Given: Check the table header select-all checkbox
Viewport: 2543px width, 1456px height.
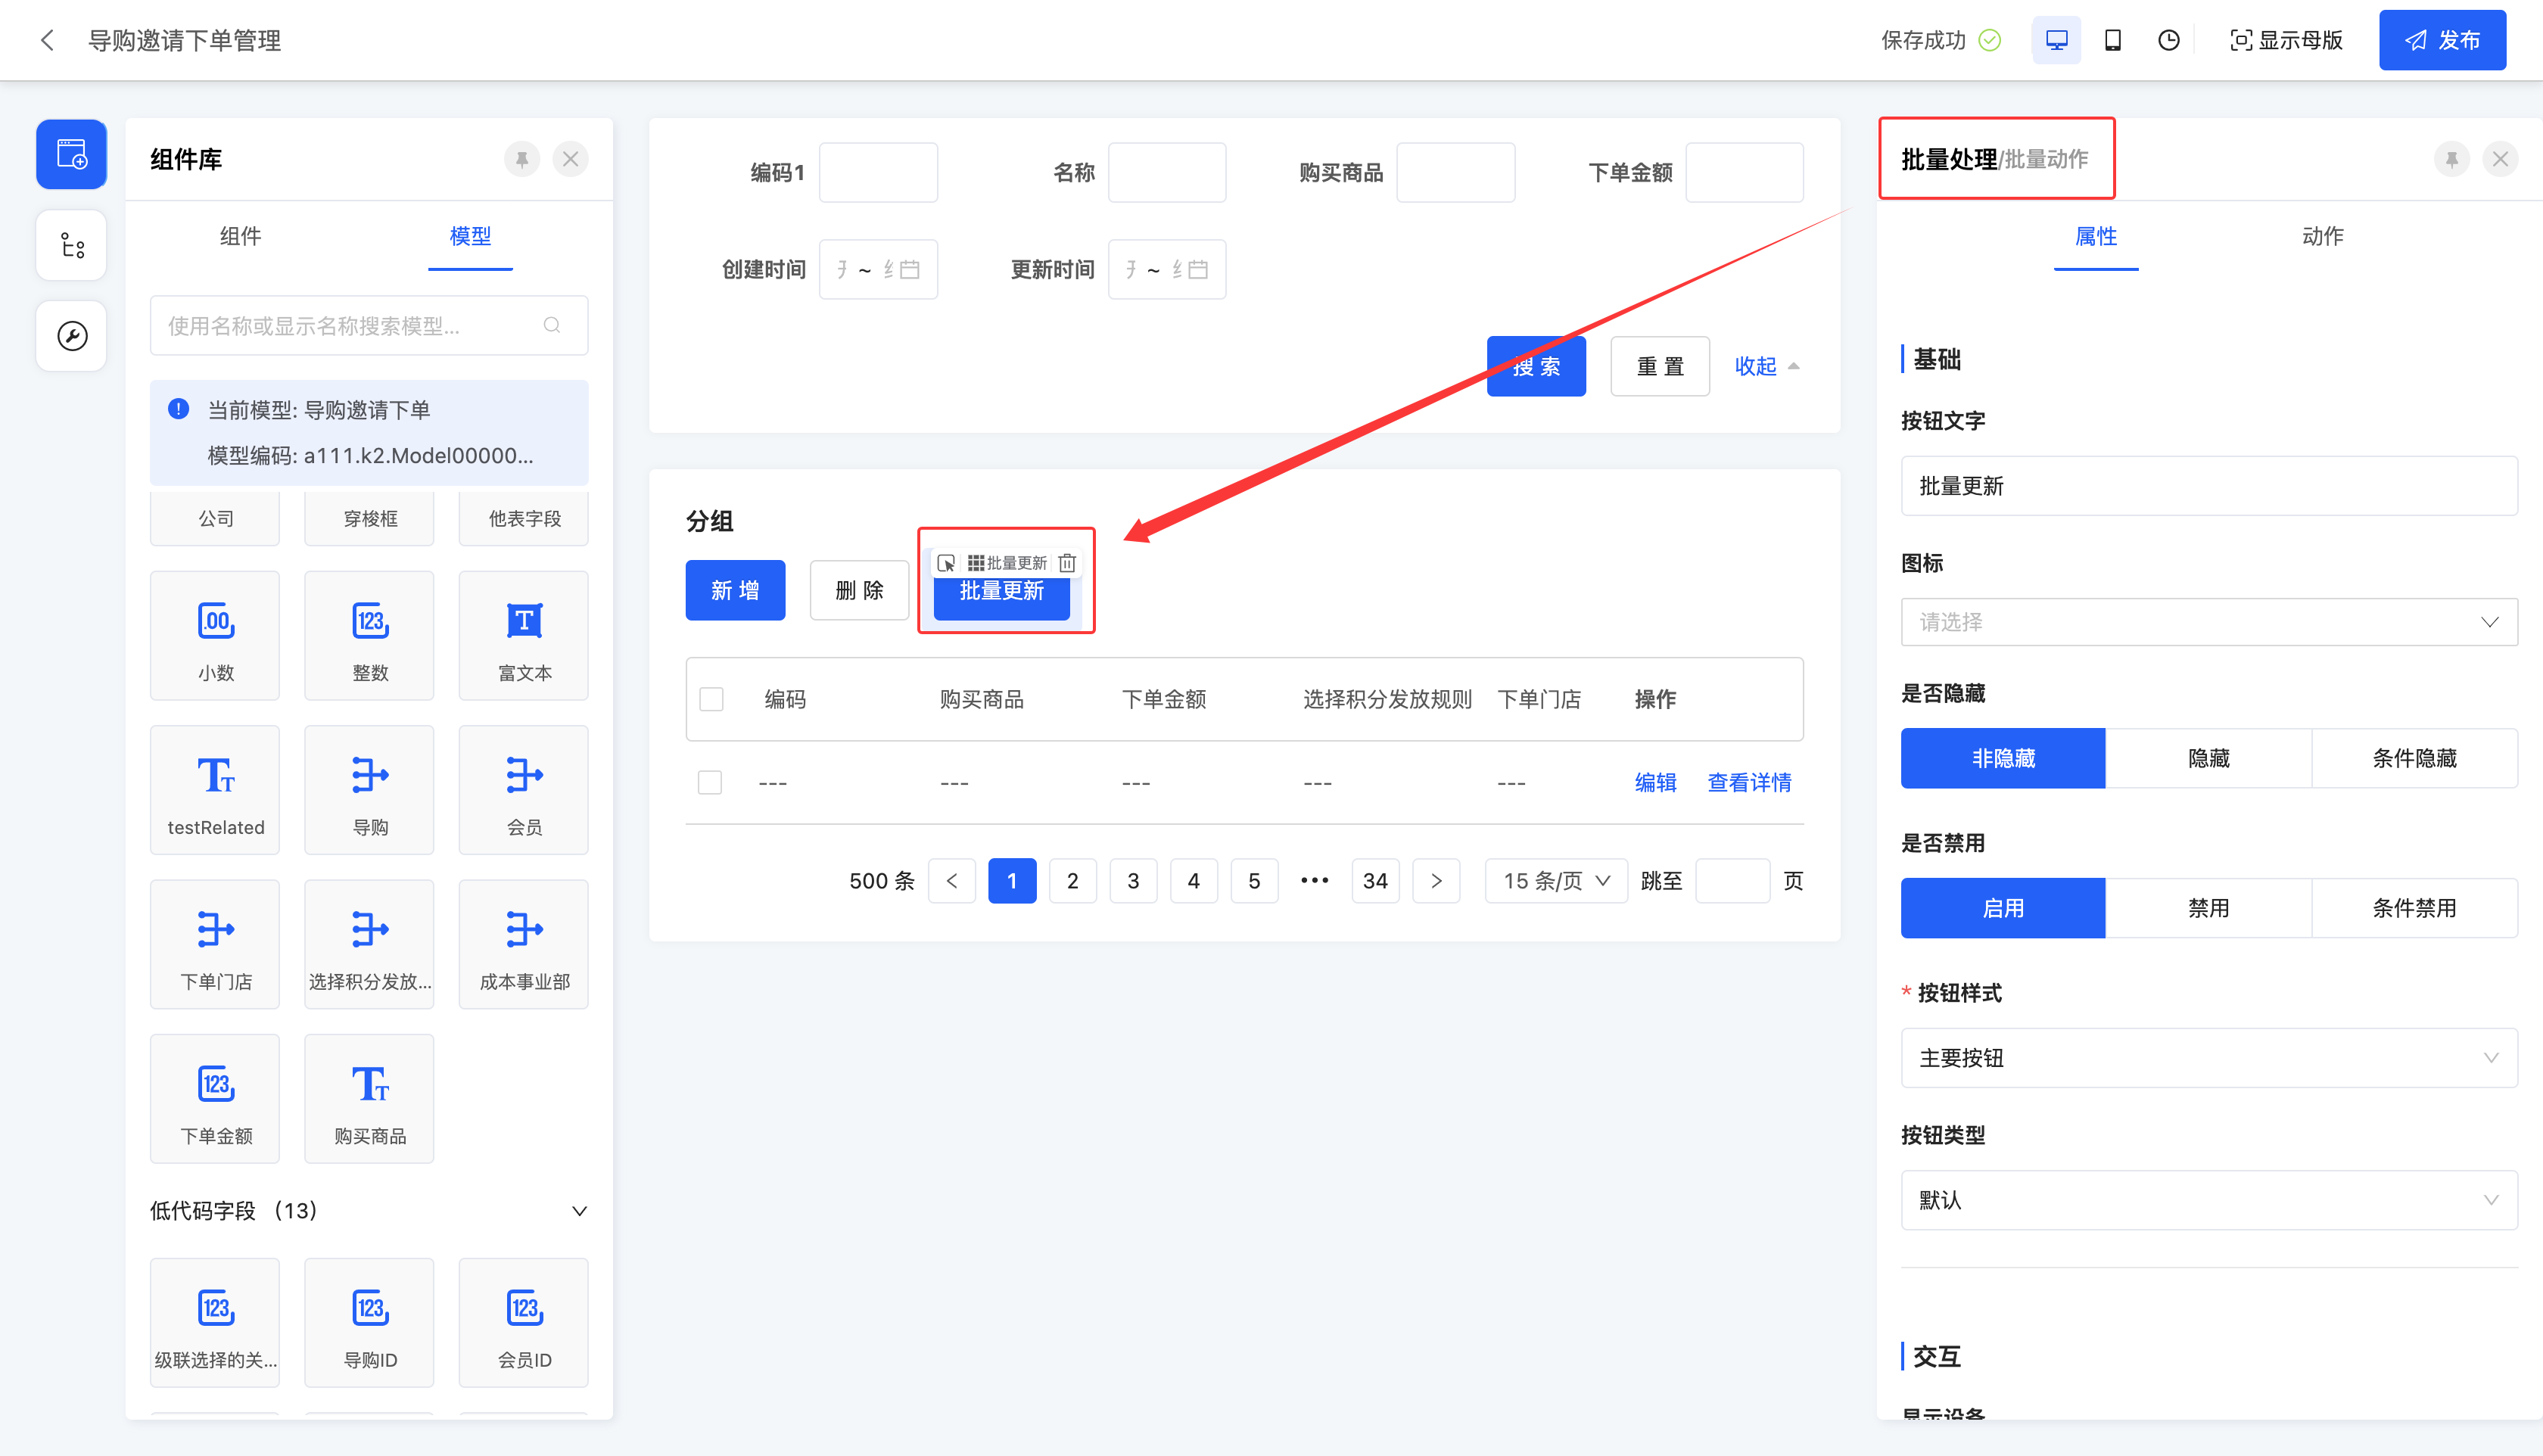Looking at the screenshot, I should click(711, 699).
